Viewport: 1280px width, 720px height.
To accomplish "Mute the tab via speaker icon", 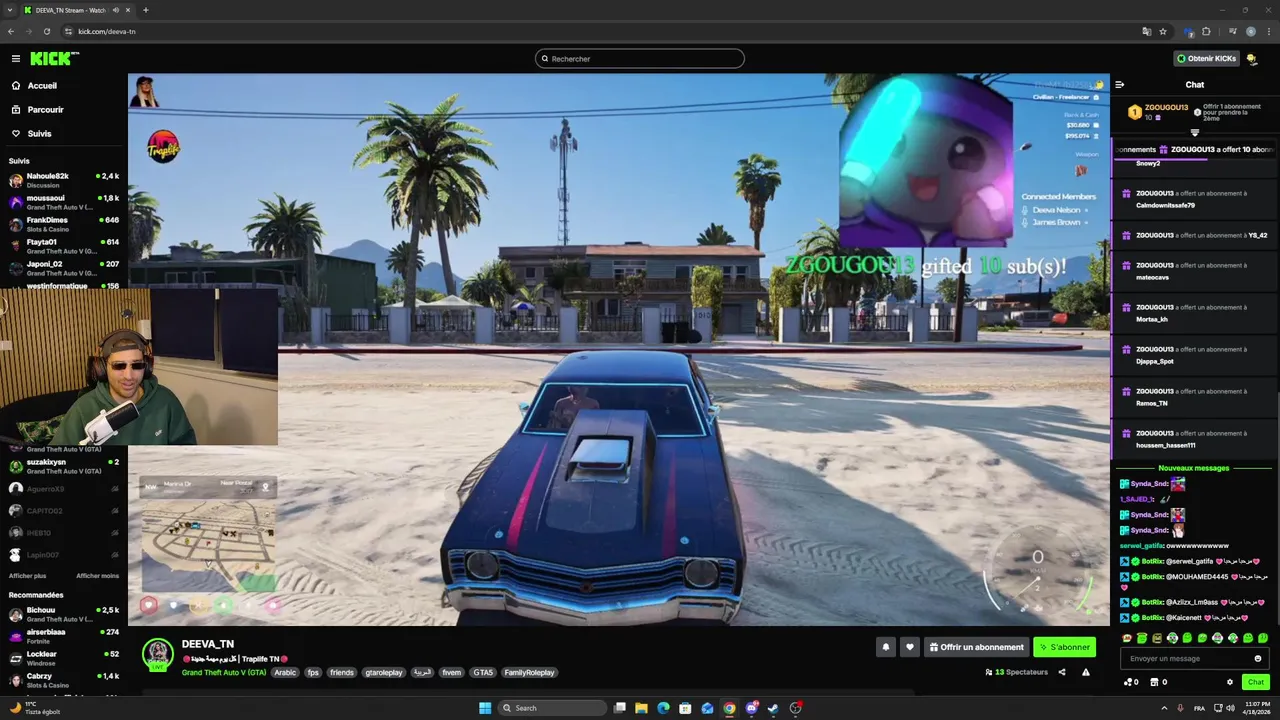I will 117,10.
